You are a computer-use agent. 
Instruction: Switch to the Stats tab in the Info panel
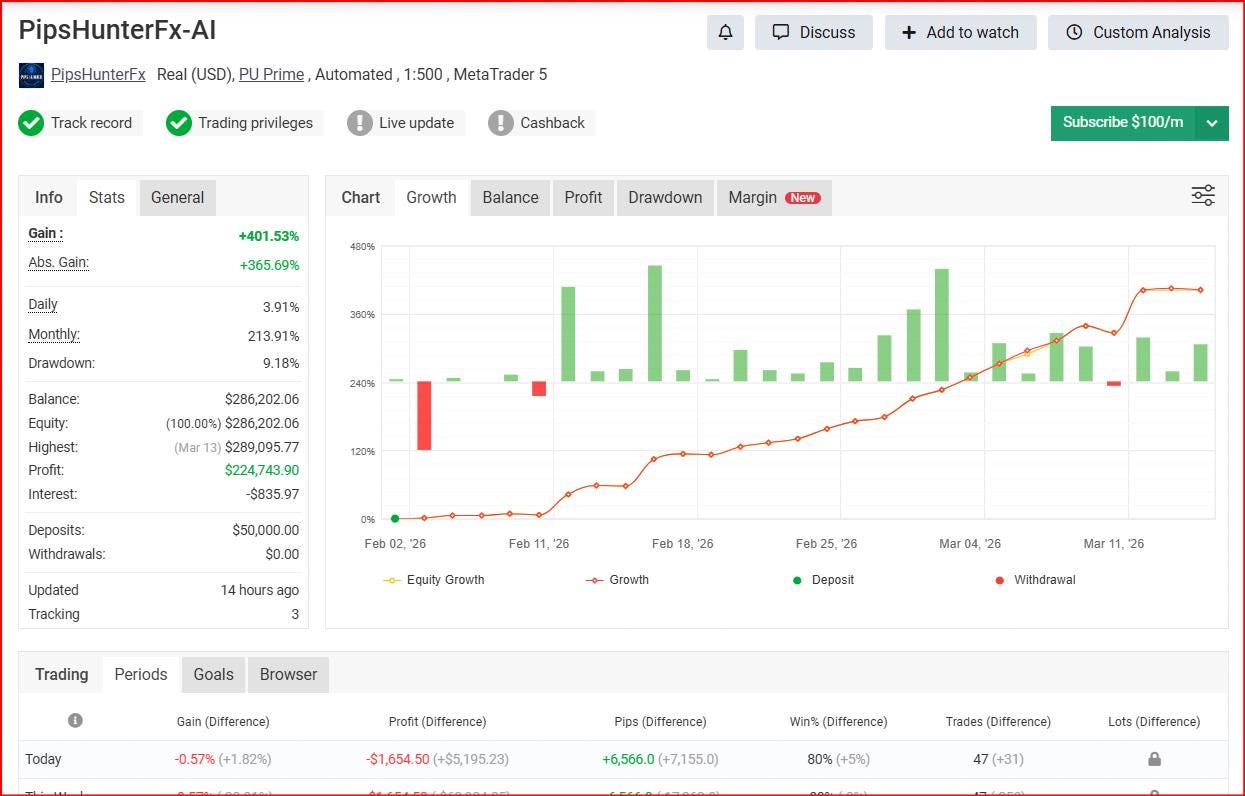pos(107,197)
